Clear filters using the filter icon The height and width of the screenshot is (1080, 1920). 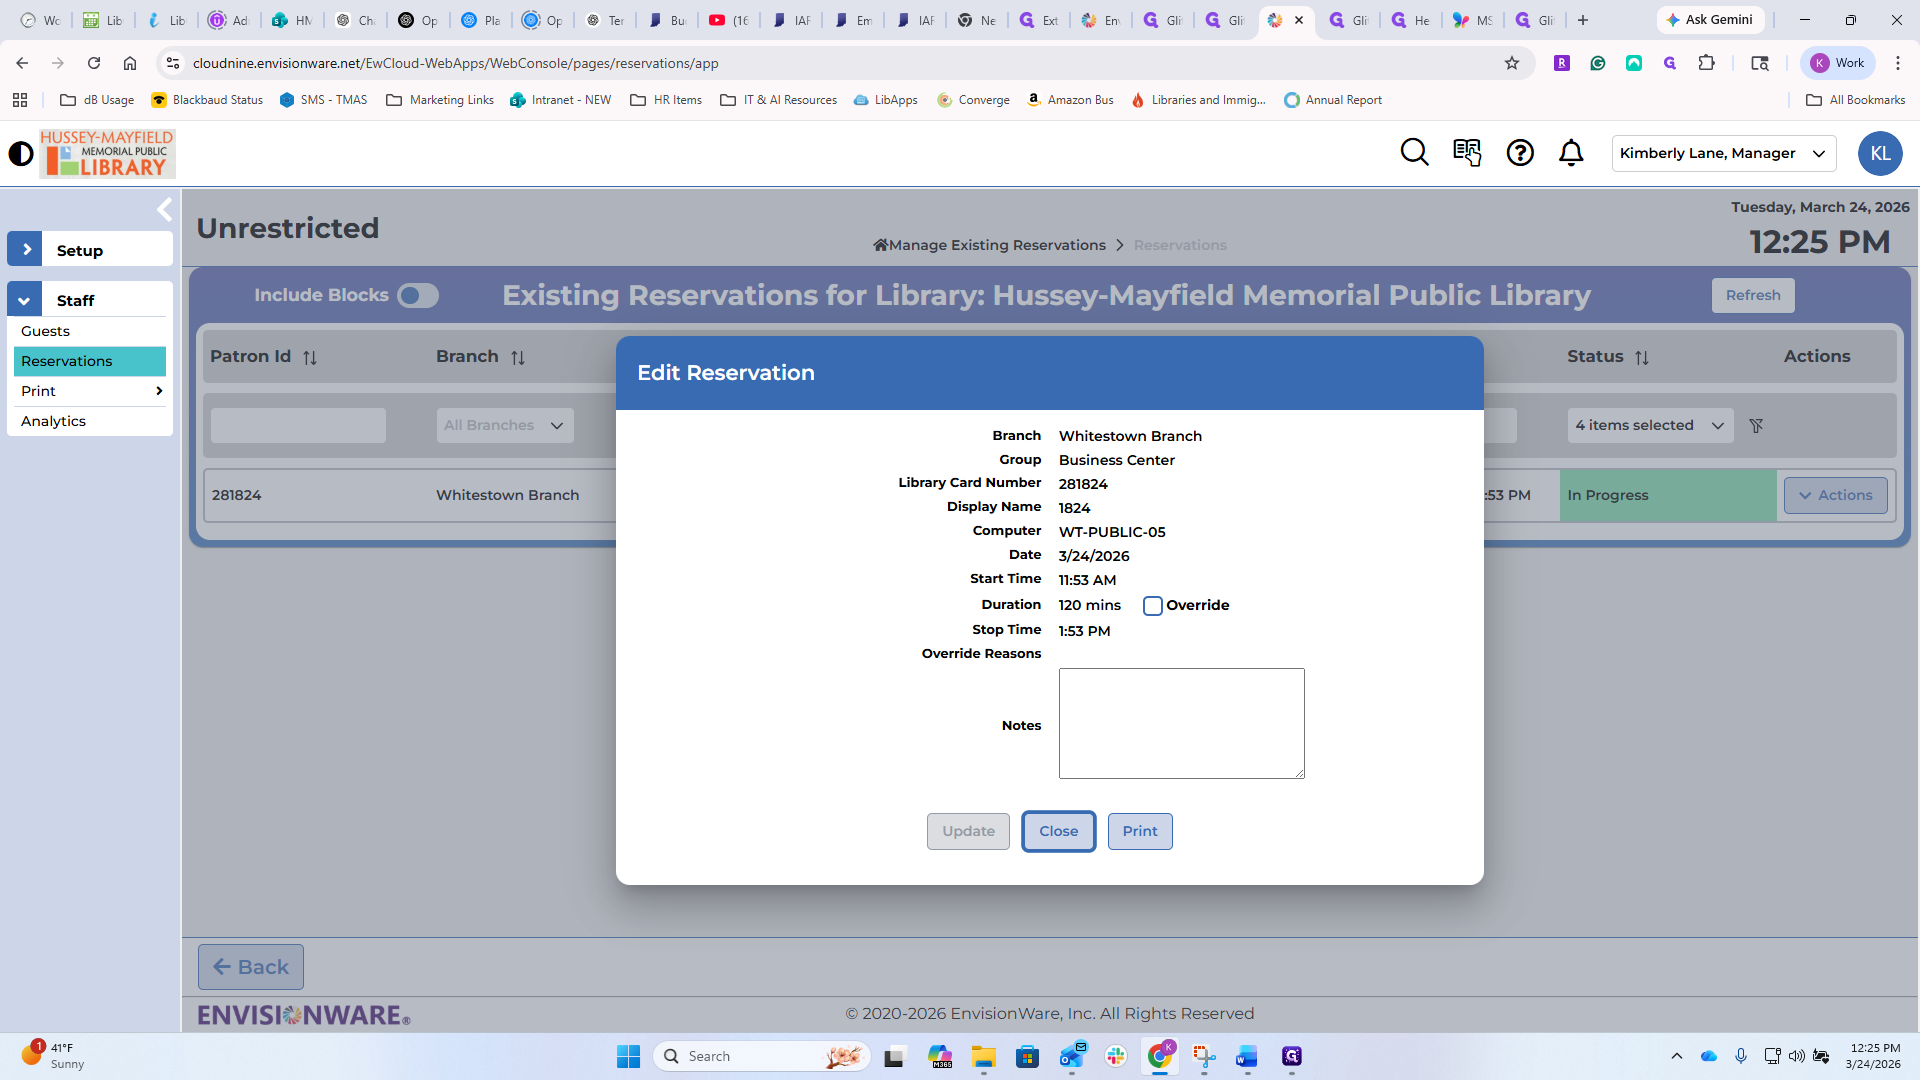coord(1756,426)
